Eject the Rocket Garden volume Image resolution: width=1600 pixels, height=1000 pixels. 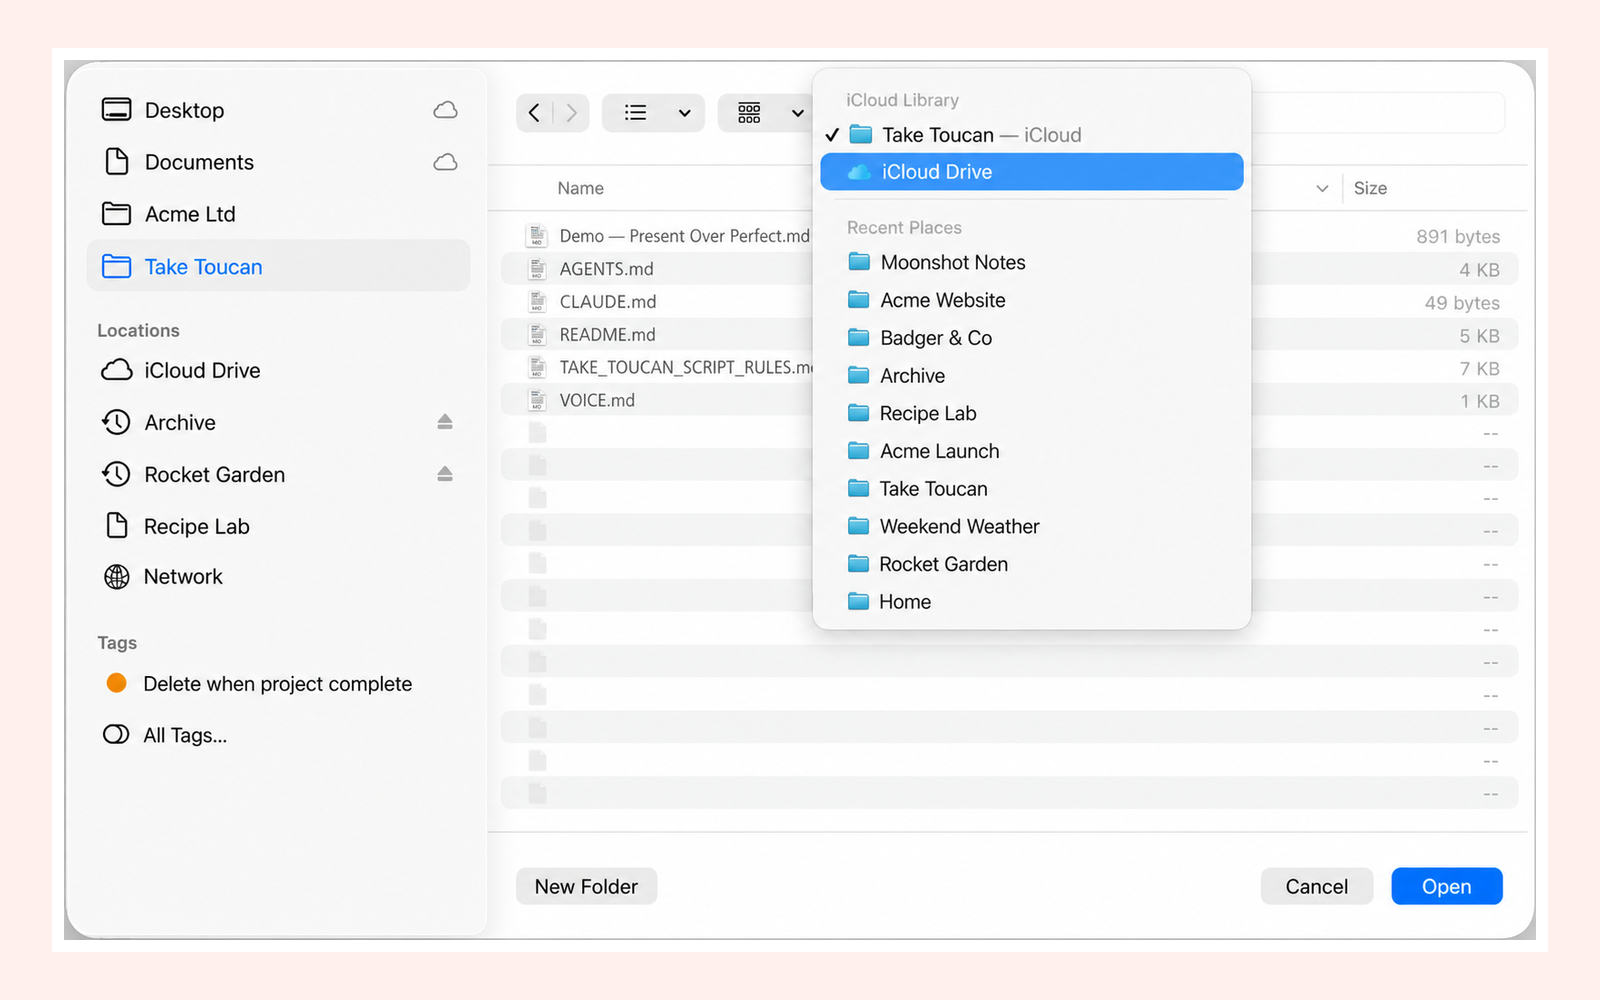[445, 474]
